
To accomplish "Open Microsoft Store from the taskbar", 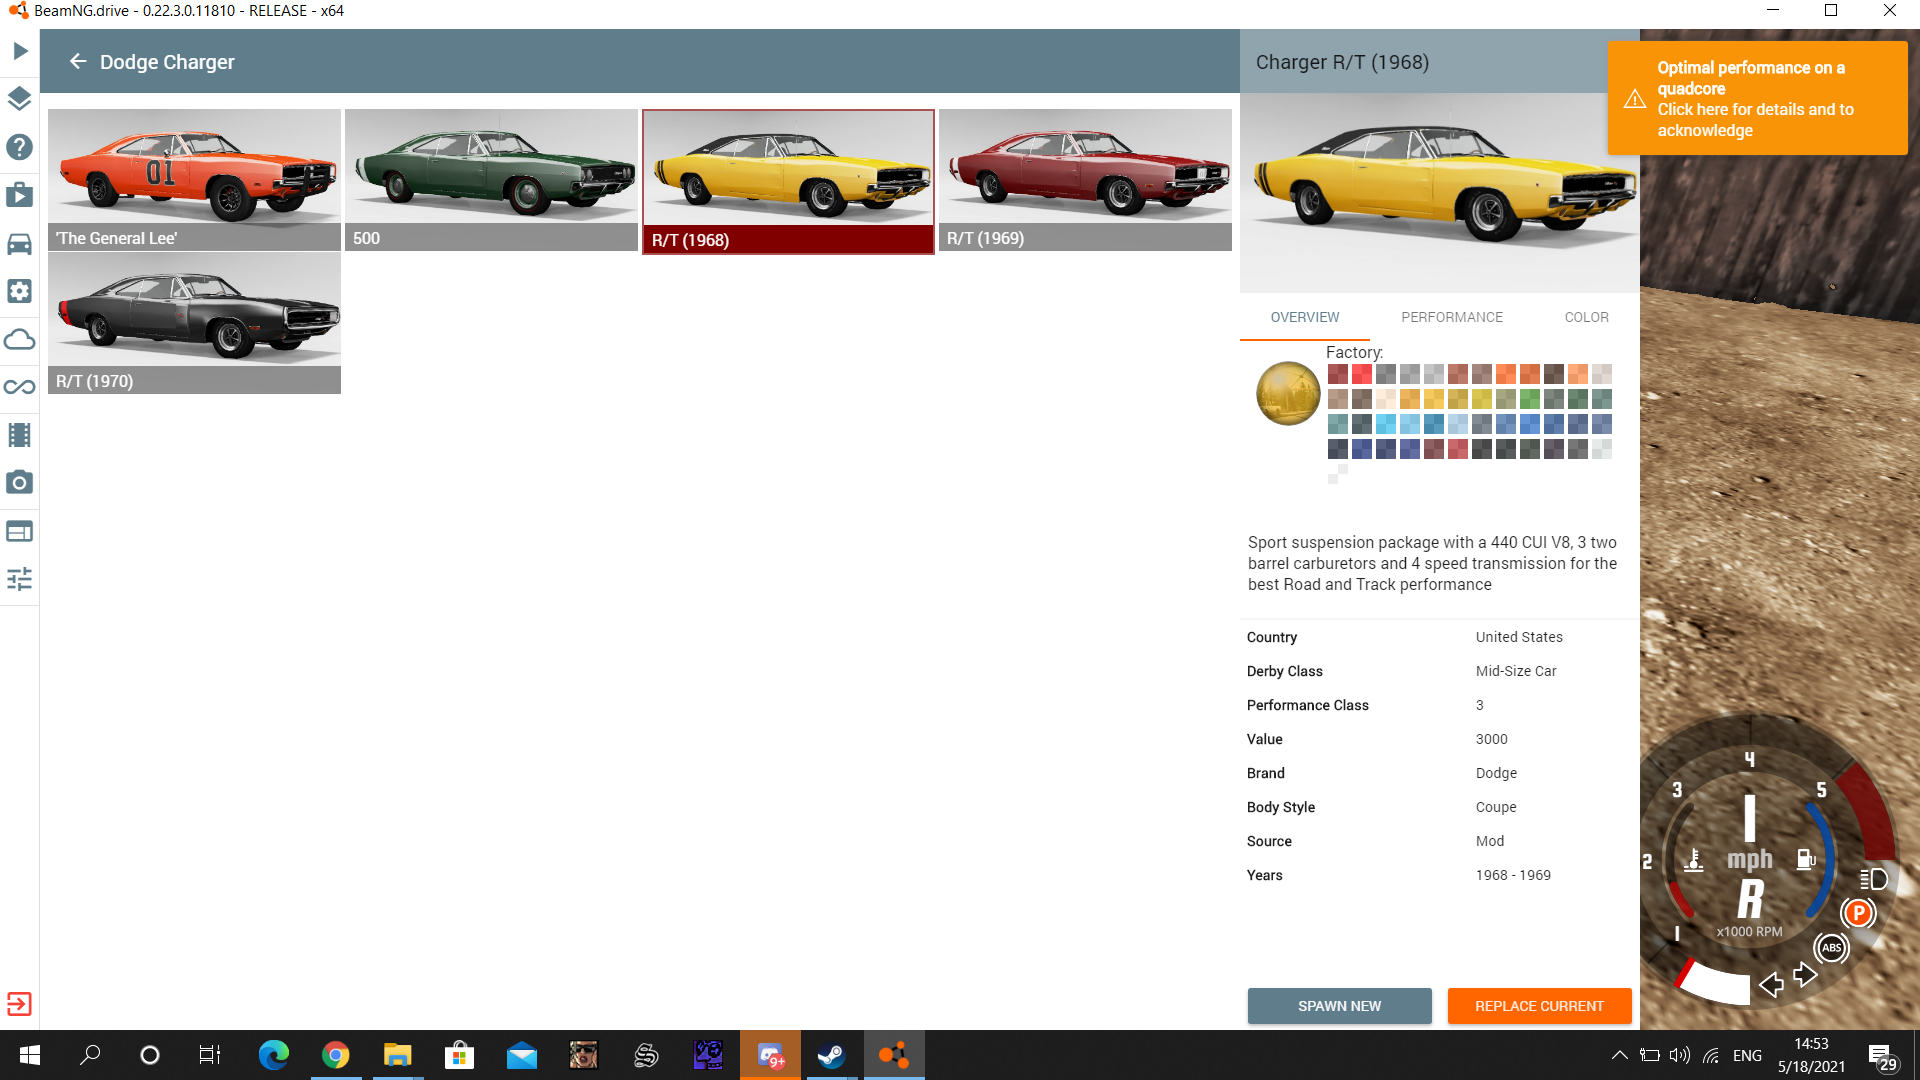I will [x=459, y=1055].
